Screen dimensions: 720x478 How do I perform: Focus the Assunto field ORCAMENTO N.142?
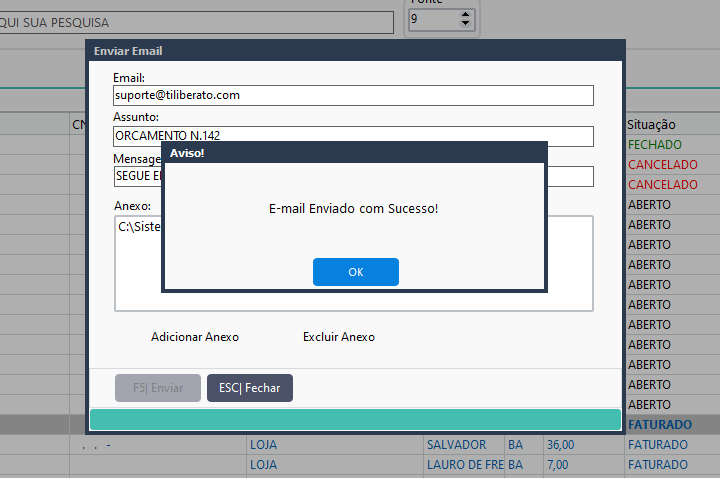click(x=354, y=136)
